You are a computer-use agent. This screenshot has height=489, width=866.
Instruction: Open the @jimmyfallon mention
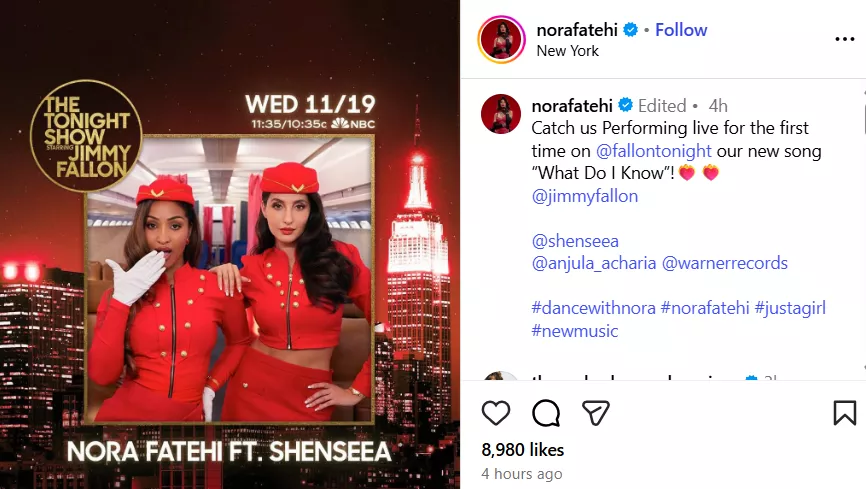pyautogui.click(x=584, y=196)
